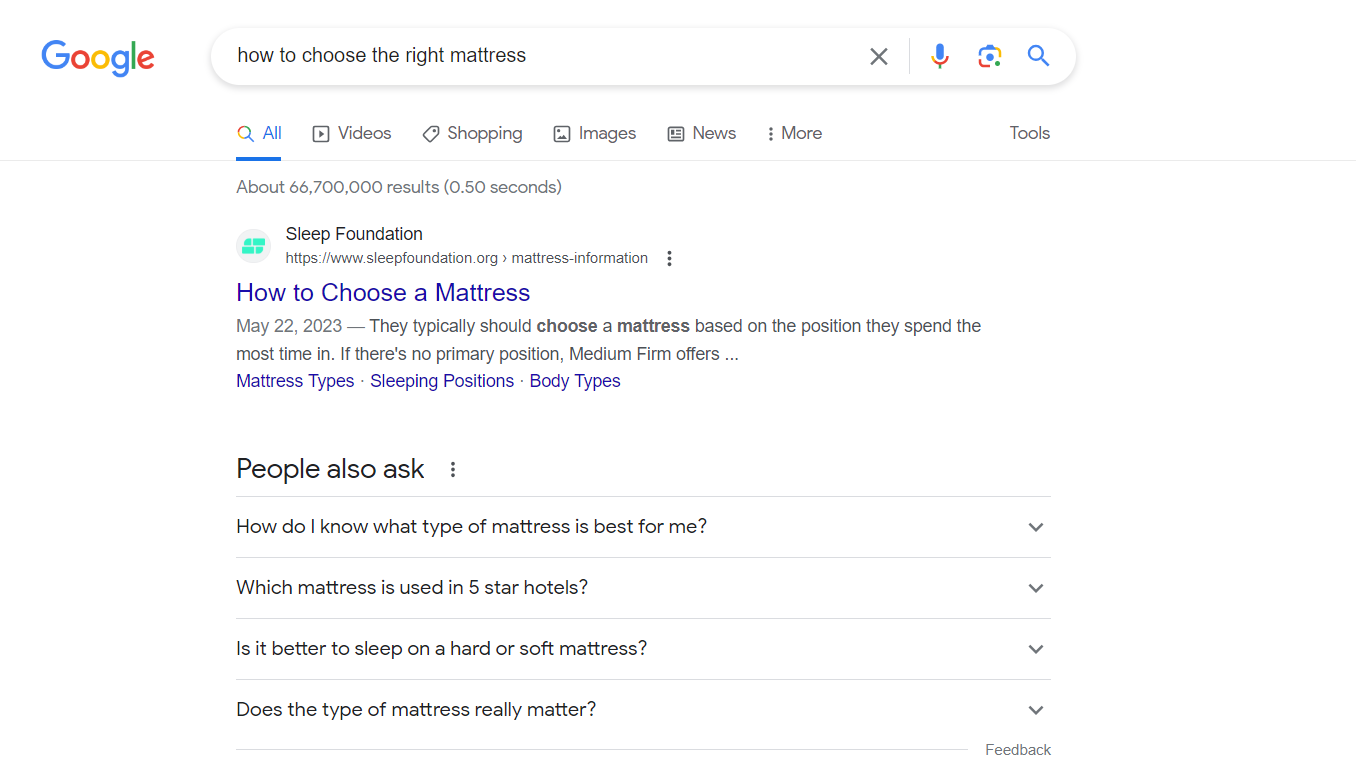Screen dimensions: 1356x772
Task: Click the search magnifying glass icon
Action: click(1038, 56)
